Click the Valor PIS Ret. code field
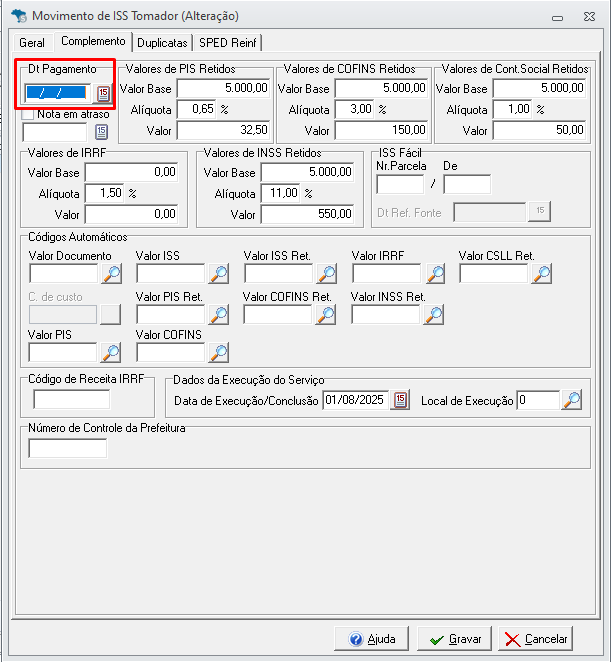 (x=171, y=315)
